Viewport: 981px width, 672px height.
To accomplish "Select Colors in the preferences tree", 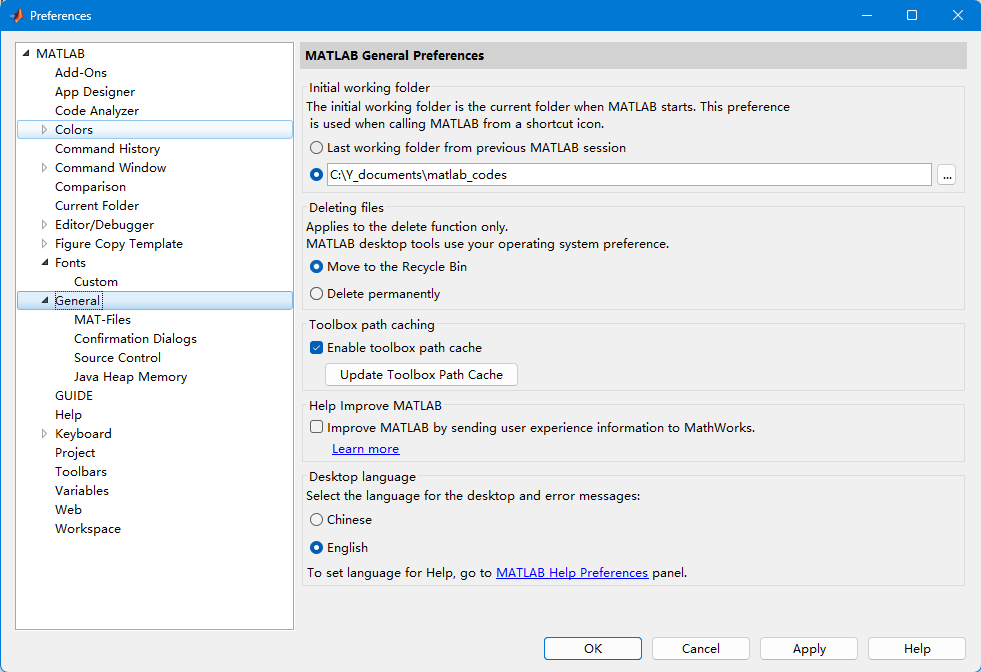I will (74, 130).
